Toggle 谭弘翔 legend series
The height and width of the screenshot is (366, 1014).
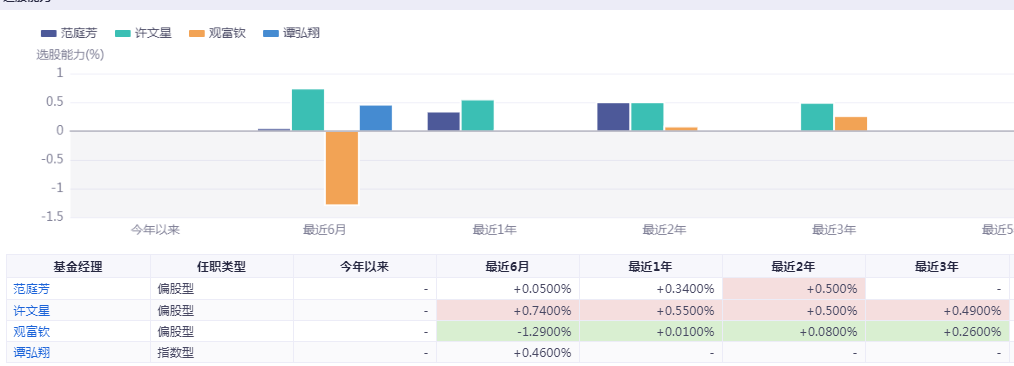coord(292,33)
